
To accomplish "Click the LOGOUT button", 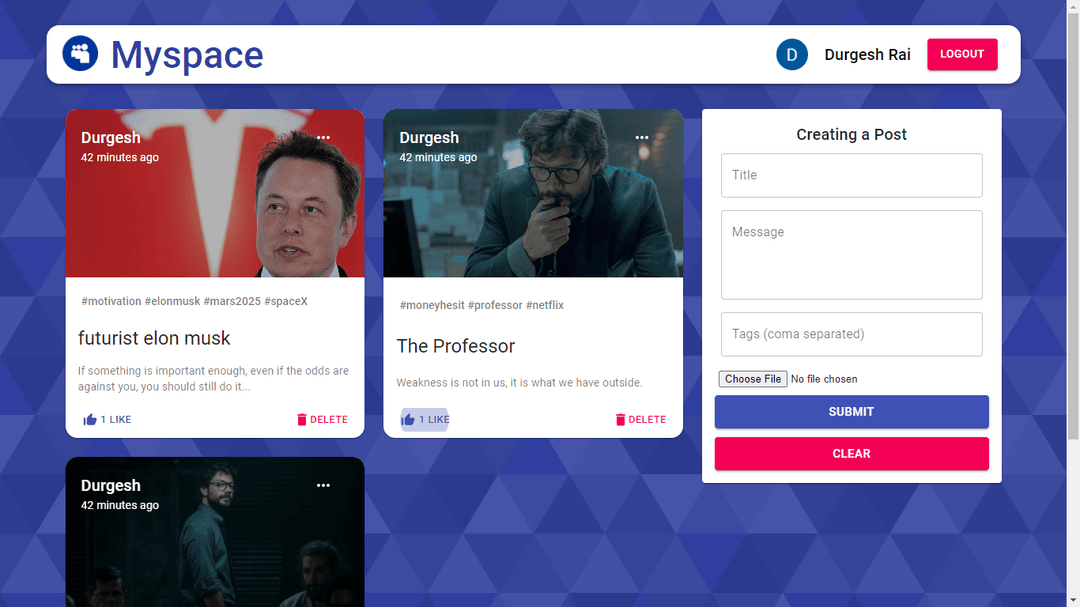I will point(962,54).
